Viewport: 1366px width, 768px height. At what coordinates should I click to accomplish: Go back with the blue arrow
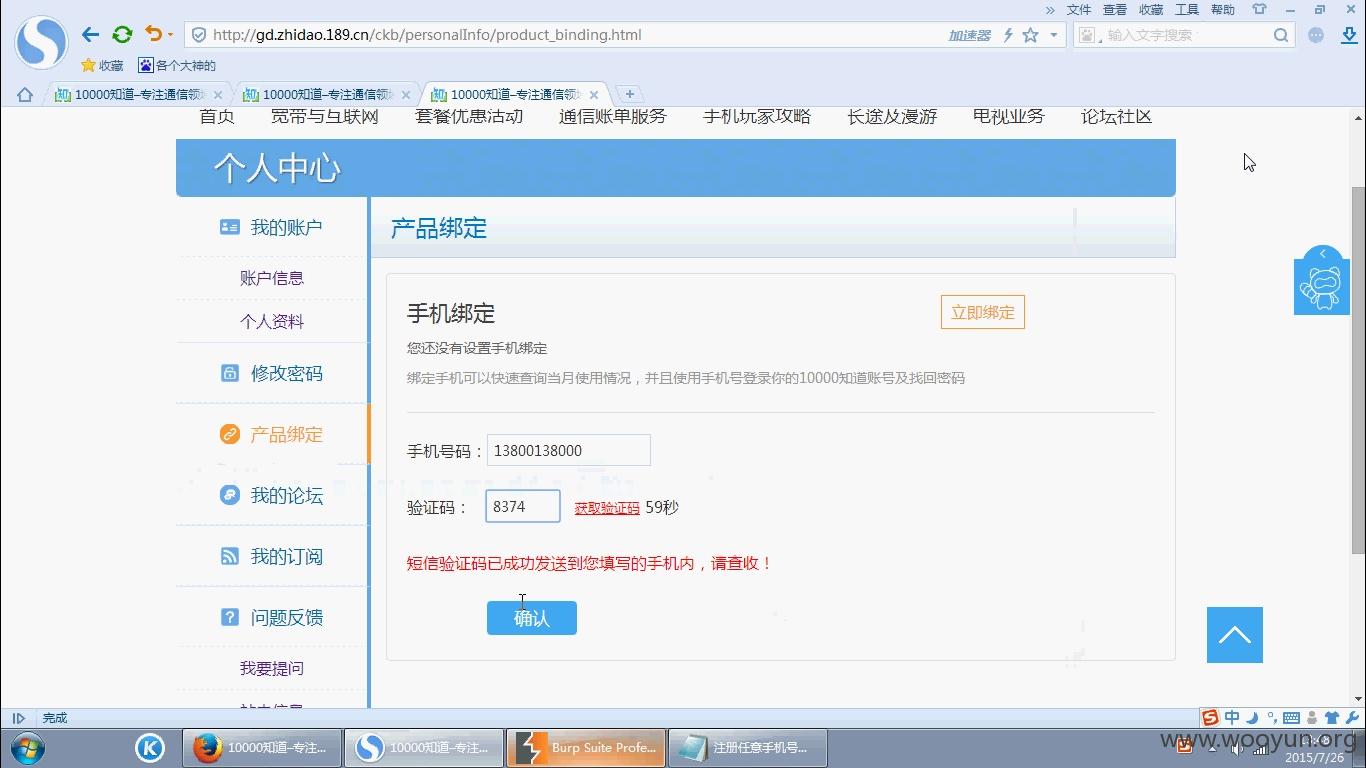click(x=91, y=35)
